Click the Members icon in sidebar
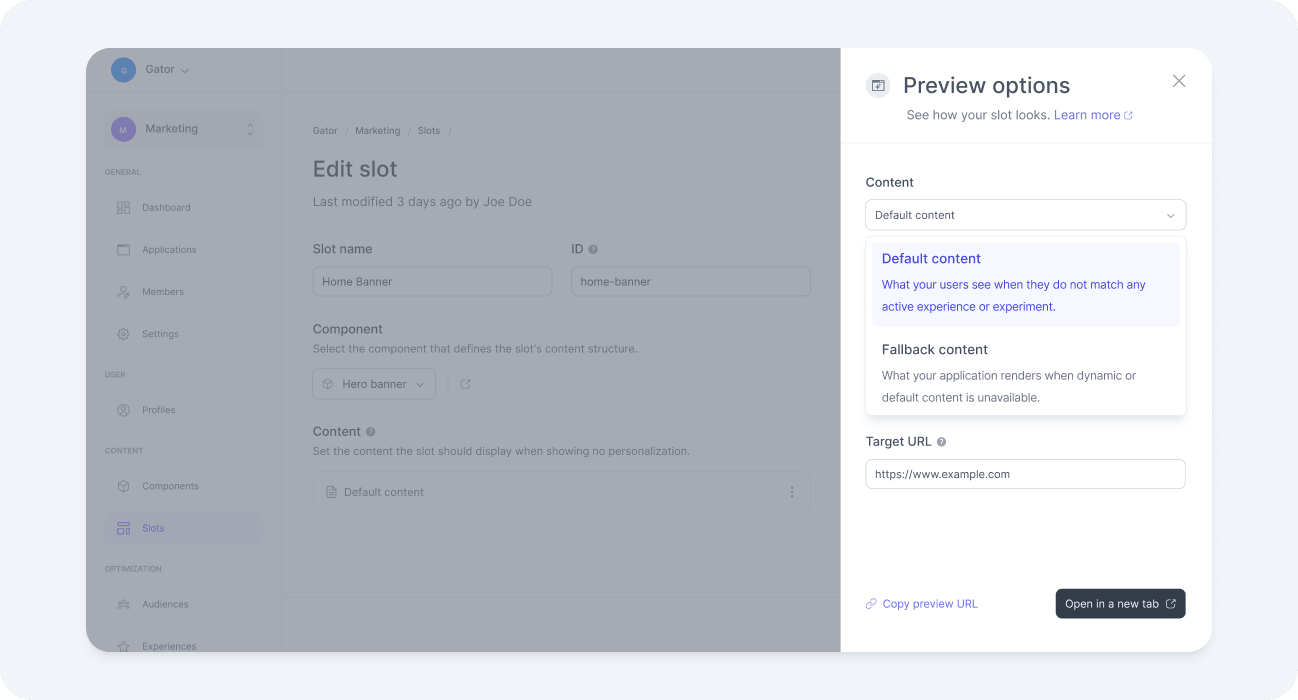Screen dimensions: 1298x700 tap(124, 292)
